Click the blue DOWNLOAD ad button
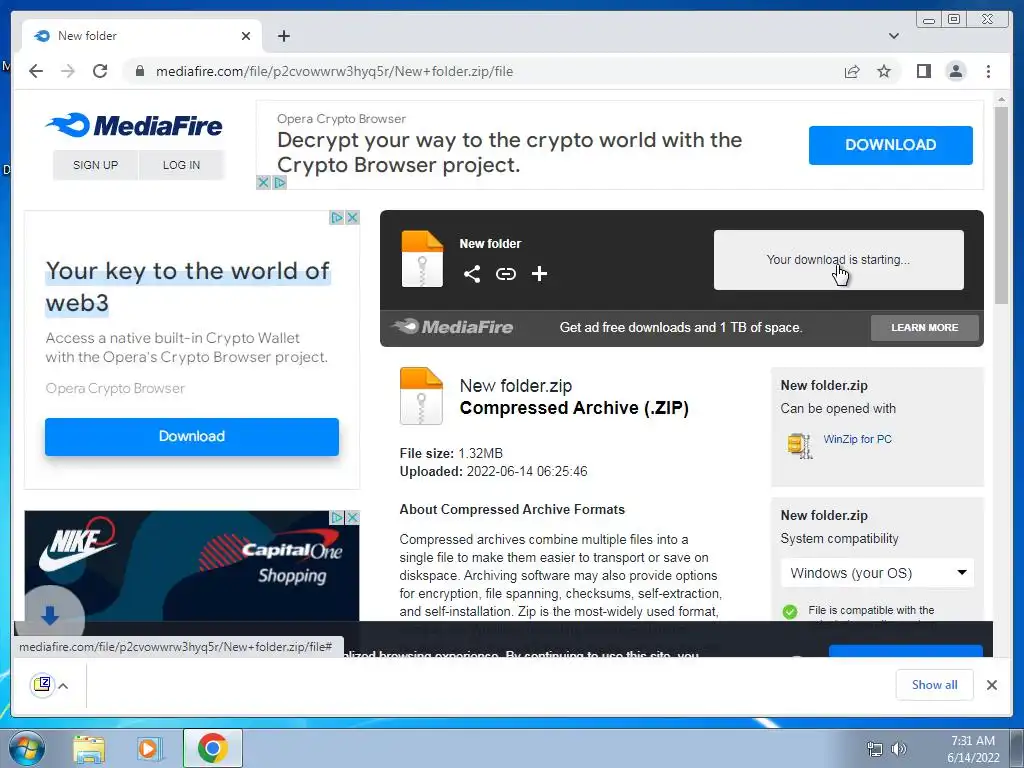 [x=890, y=145]
